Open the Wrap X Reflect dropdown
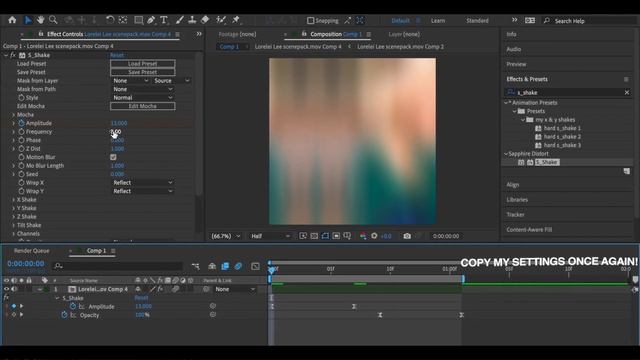The width and height of the screenshot is (640, 360). (x=142, y=182)
